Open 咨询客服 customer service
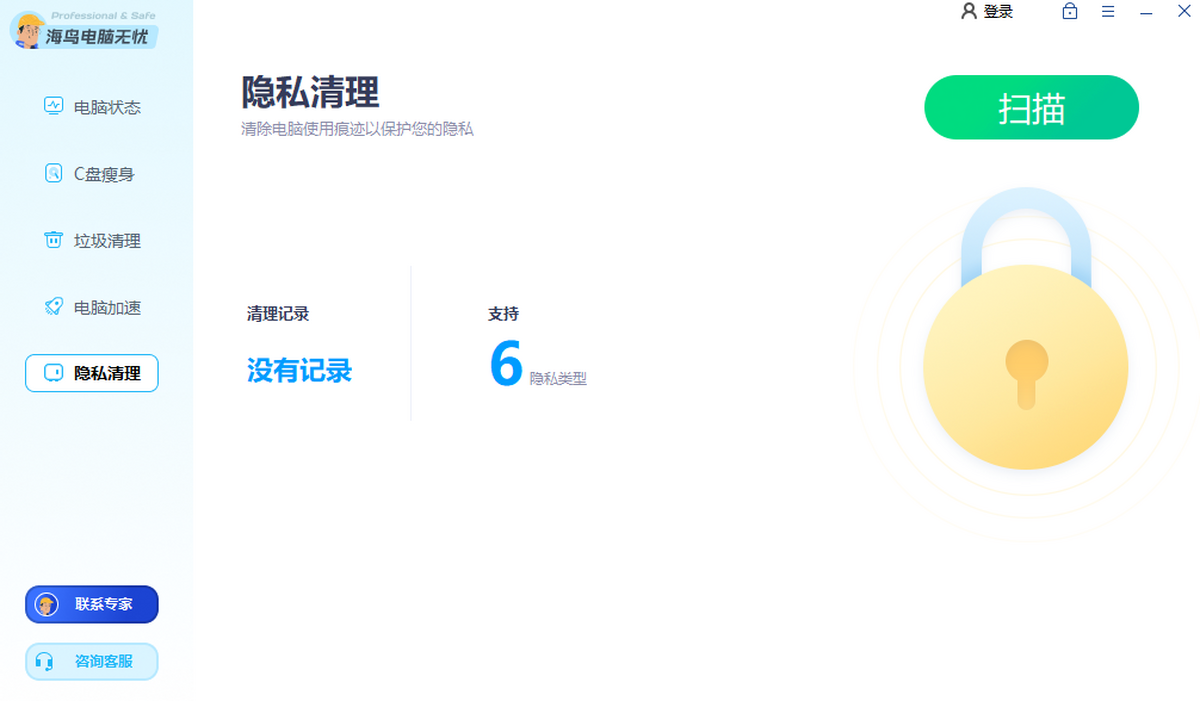Viewport: 1200px width, 701px height. point(92,661)
